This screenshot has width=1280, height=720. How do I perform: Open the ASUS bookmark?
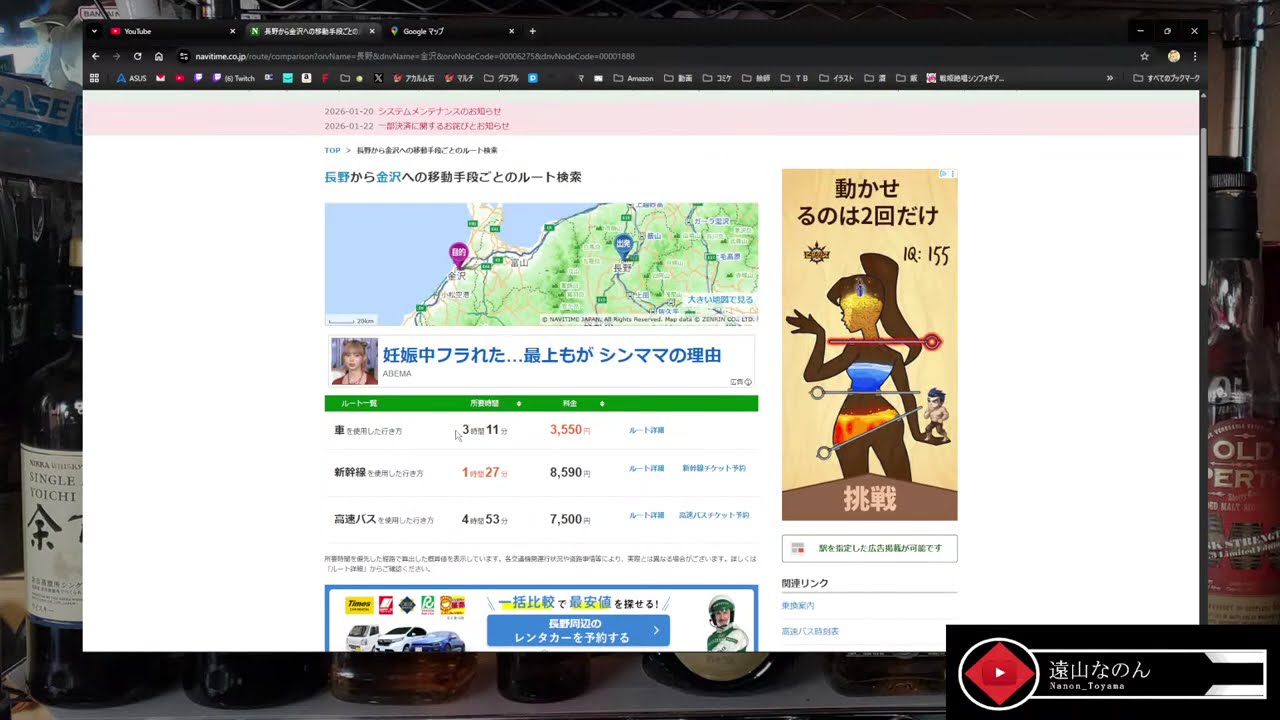click(131, 78)
